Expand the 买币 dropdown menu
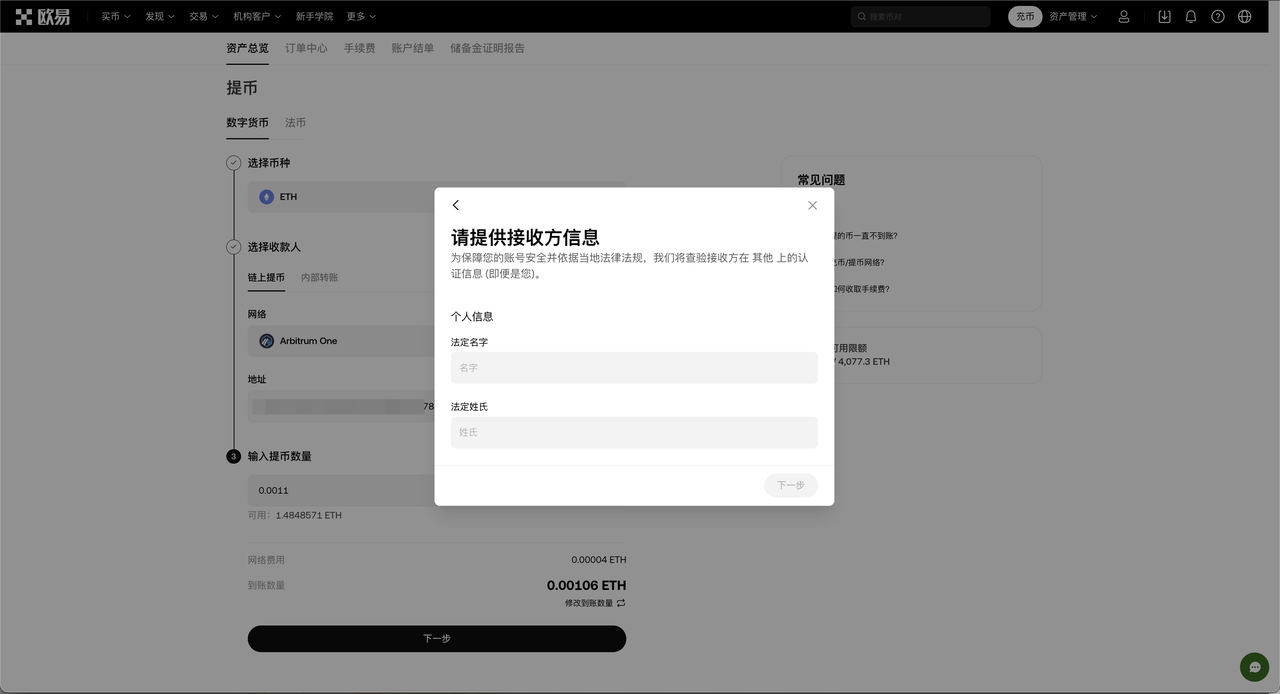 tap(115, 17)
